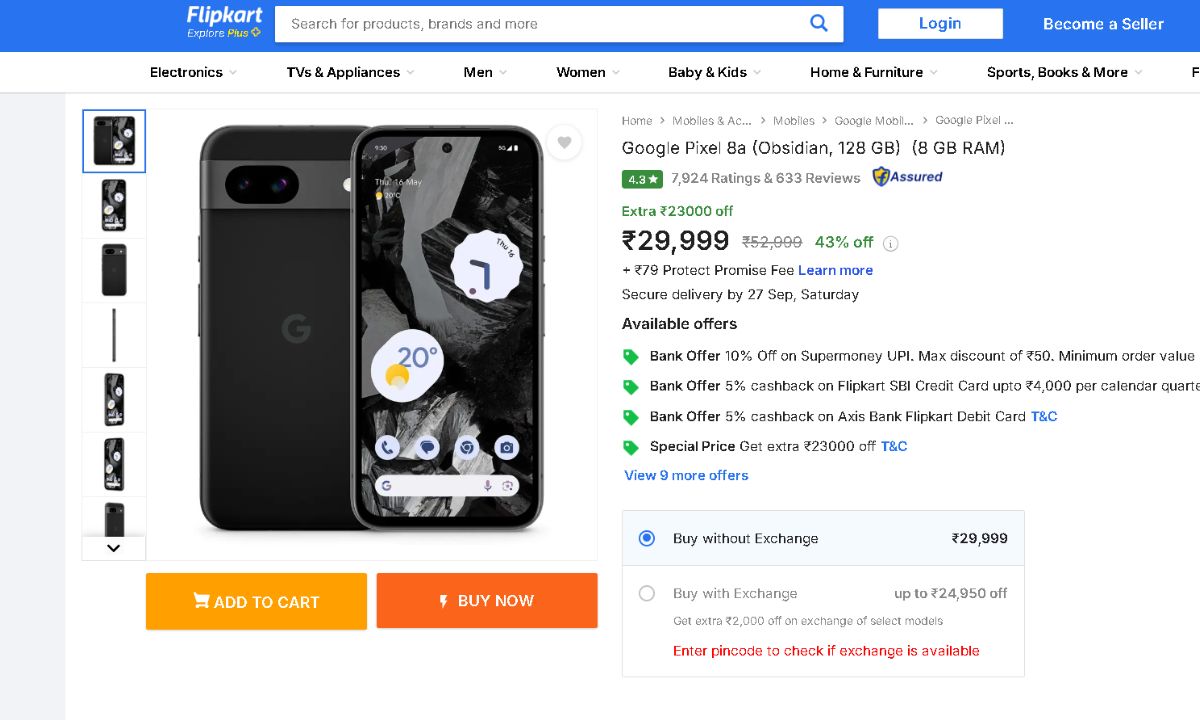Screen dimensions: 1200x720
Task: Open the Women category menu
Action: click(587, 72)
